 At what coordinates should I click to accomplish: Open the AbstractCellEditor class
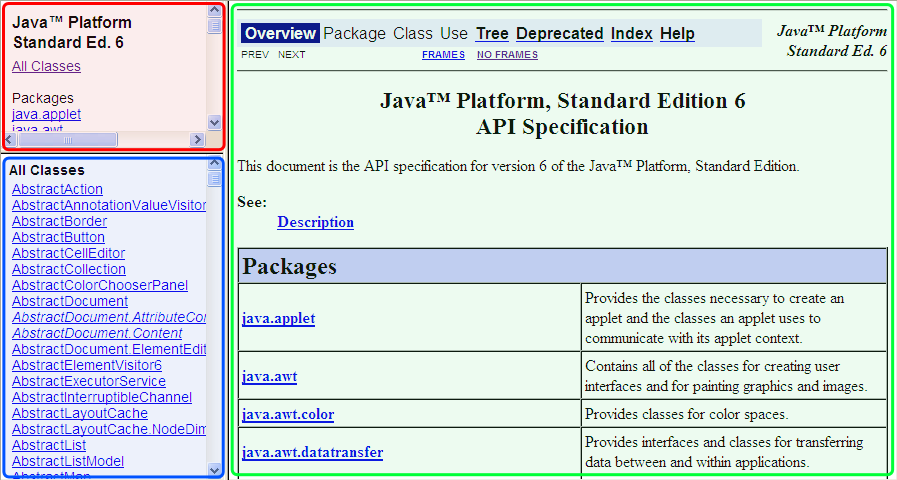[69, 253]
